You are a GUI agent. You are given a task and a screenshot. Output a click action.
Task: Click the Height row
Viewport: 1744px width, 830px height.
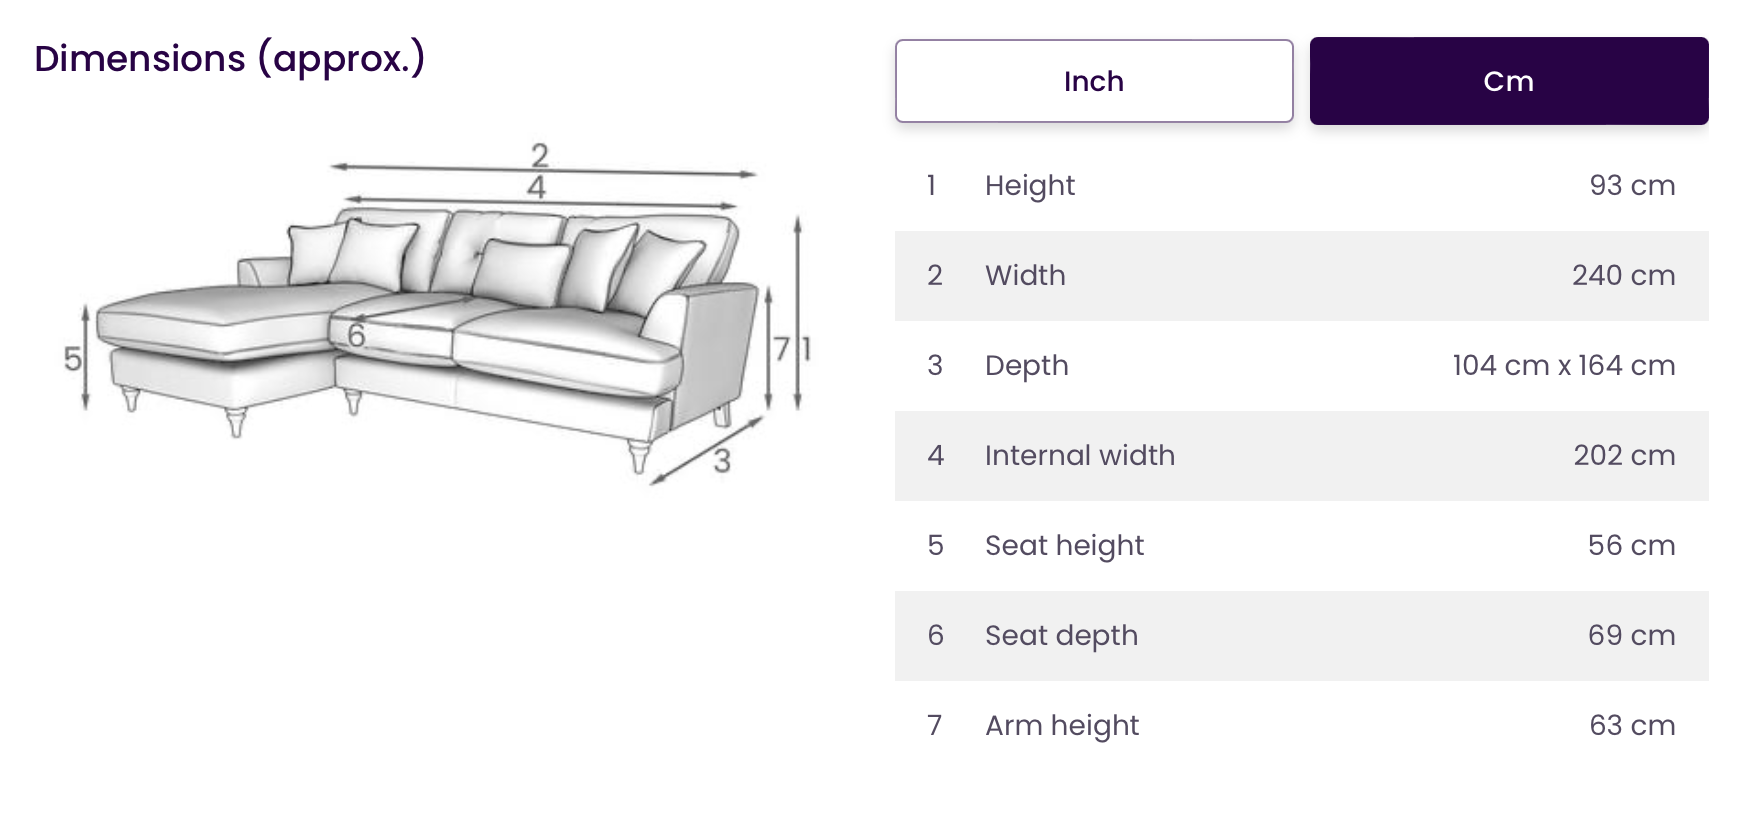[x=1301, y=186]
